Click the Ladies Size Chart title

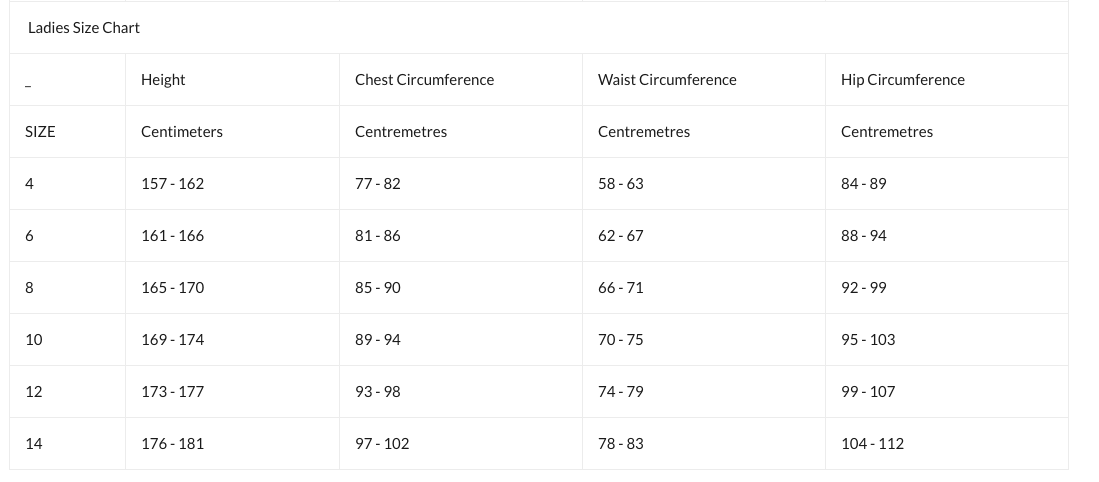tap(84, 28)
